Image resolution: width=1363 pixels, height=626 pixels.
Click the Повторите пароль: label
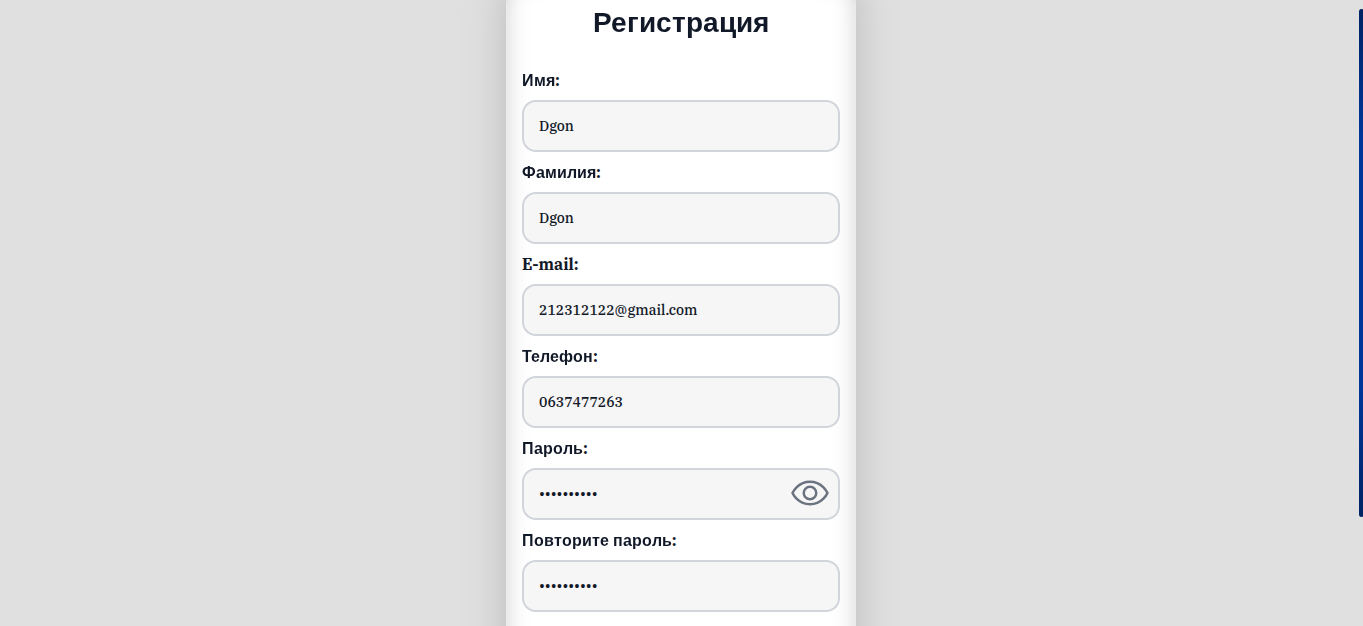[599, 540]
